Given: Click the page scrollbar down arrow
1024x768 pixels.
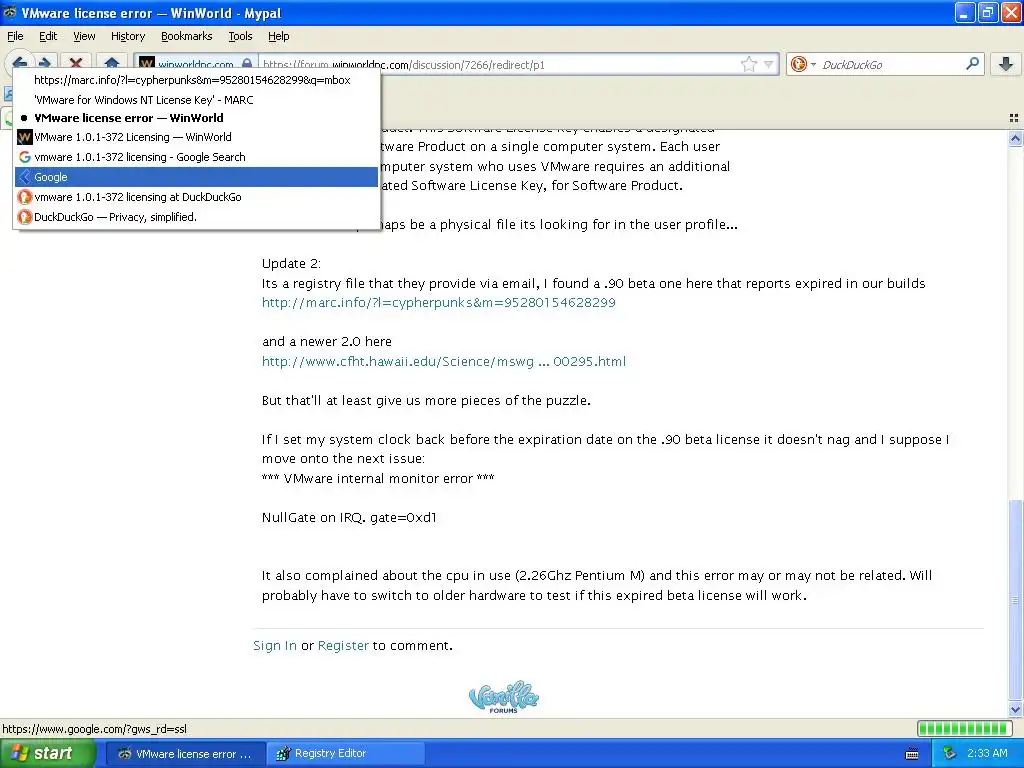Looking at the screenshot, I should pyautogui.click(x=1015, y=709).
